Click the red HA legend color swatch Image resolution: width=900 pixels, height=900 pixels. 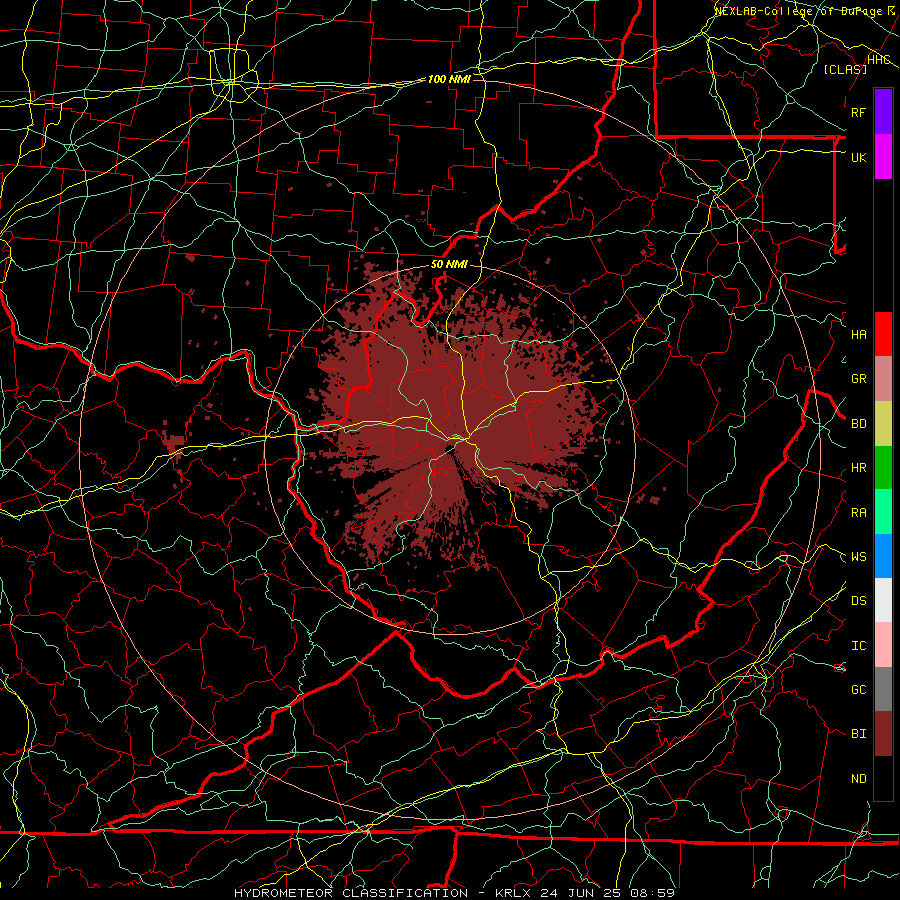tap(883, 334)
